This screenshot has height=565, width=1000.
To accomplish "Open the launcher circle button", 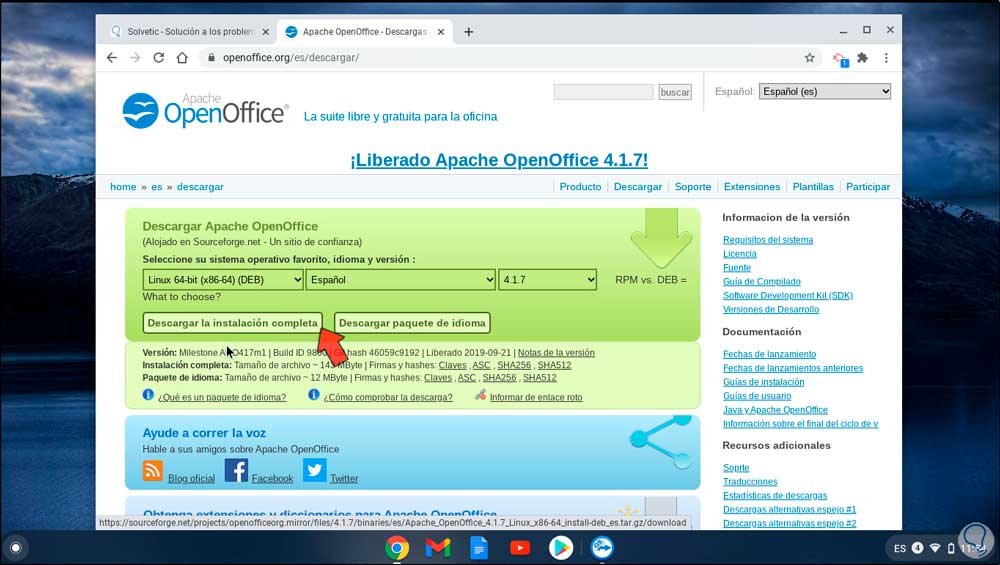I will pyautogui.click(x=16, y=548).
